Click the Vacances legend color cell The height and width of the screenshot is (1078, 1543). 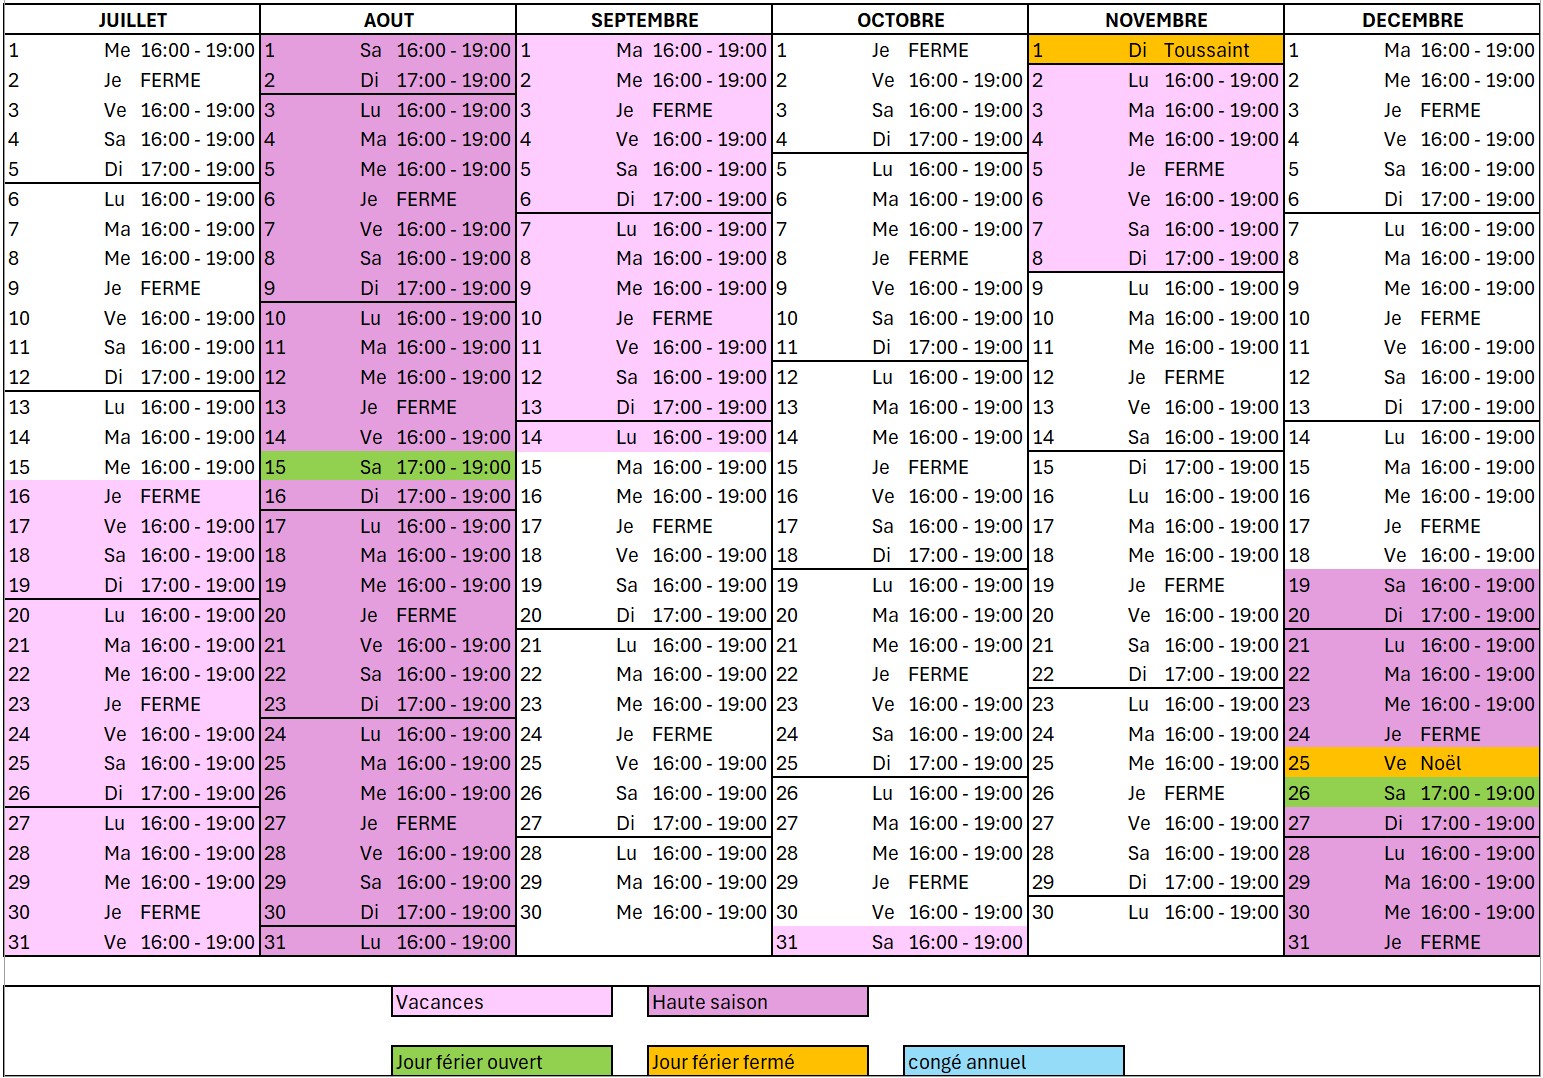tap(502, 1002)
